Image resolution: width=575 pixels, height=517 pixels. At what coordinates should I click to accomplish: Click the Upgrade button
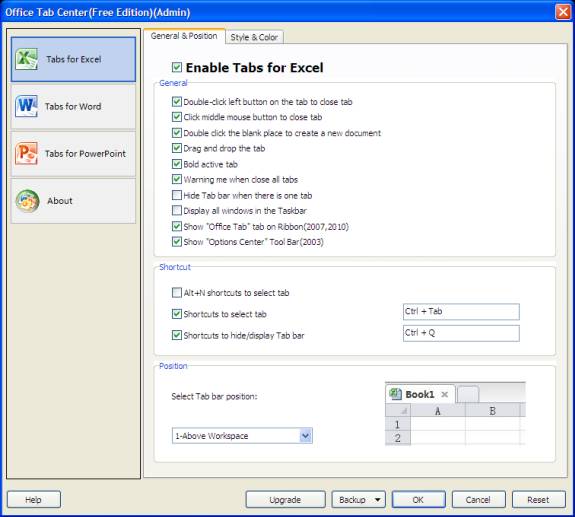285,499
